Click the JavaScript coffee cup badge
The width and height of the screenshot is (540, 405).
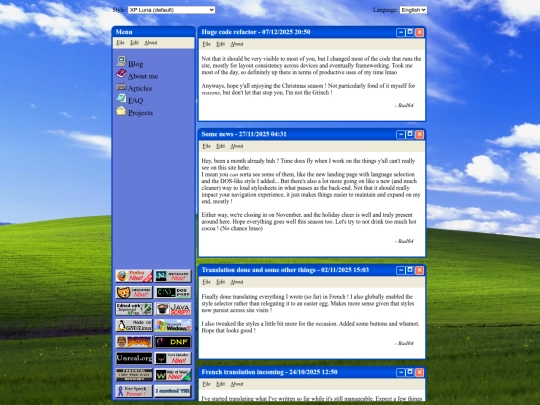(173, 309)
